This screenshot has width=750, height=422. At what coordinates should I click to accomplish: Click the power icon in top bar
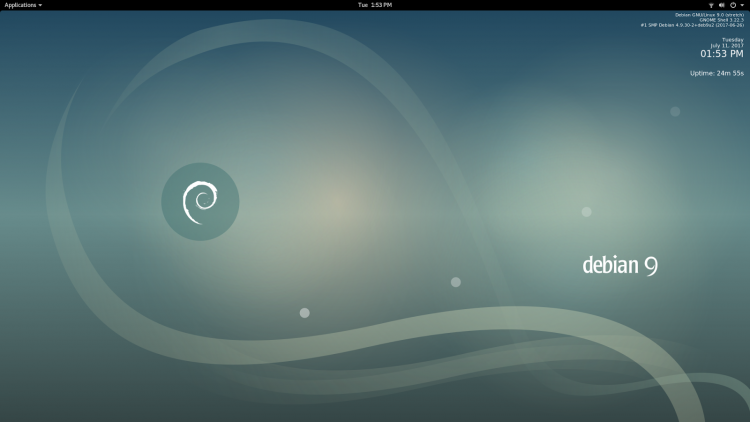[733, 5]
